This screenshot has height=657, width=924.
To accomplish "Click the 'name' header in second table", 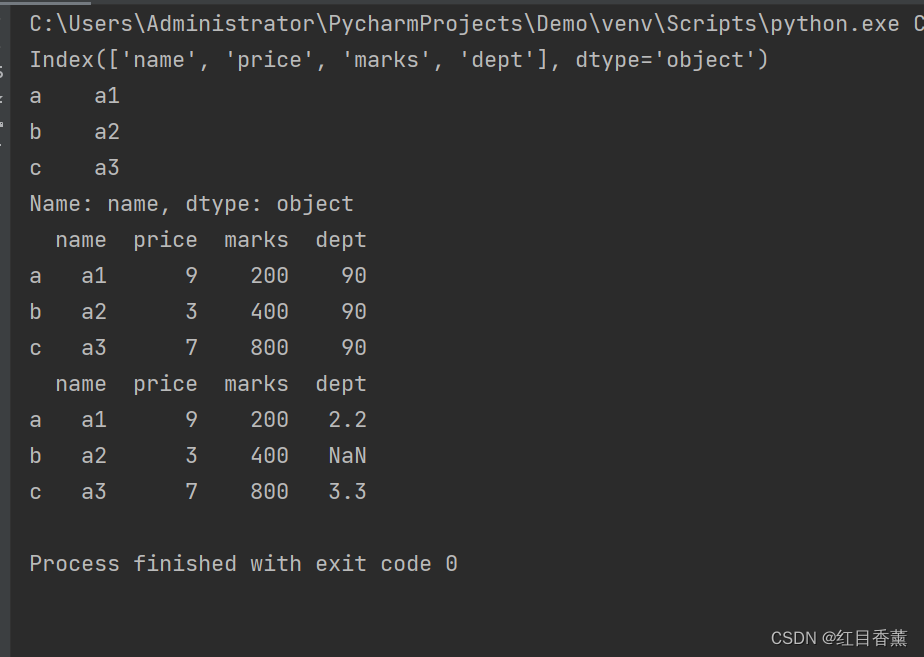I will point(81,384).
